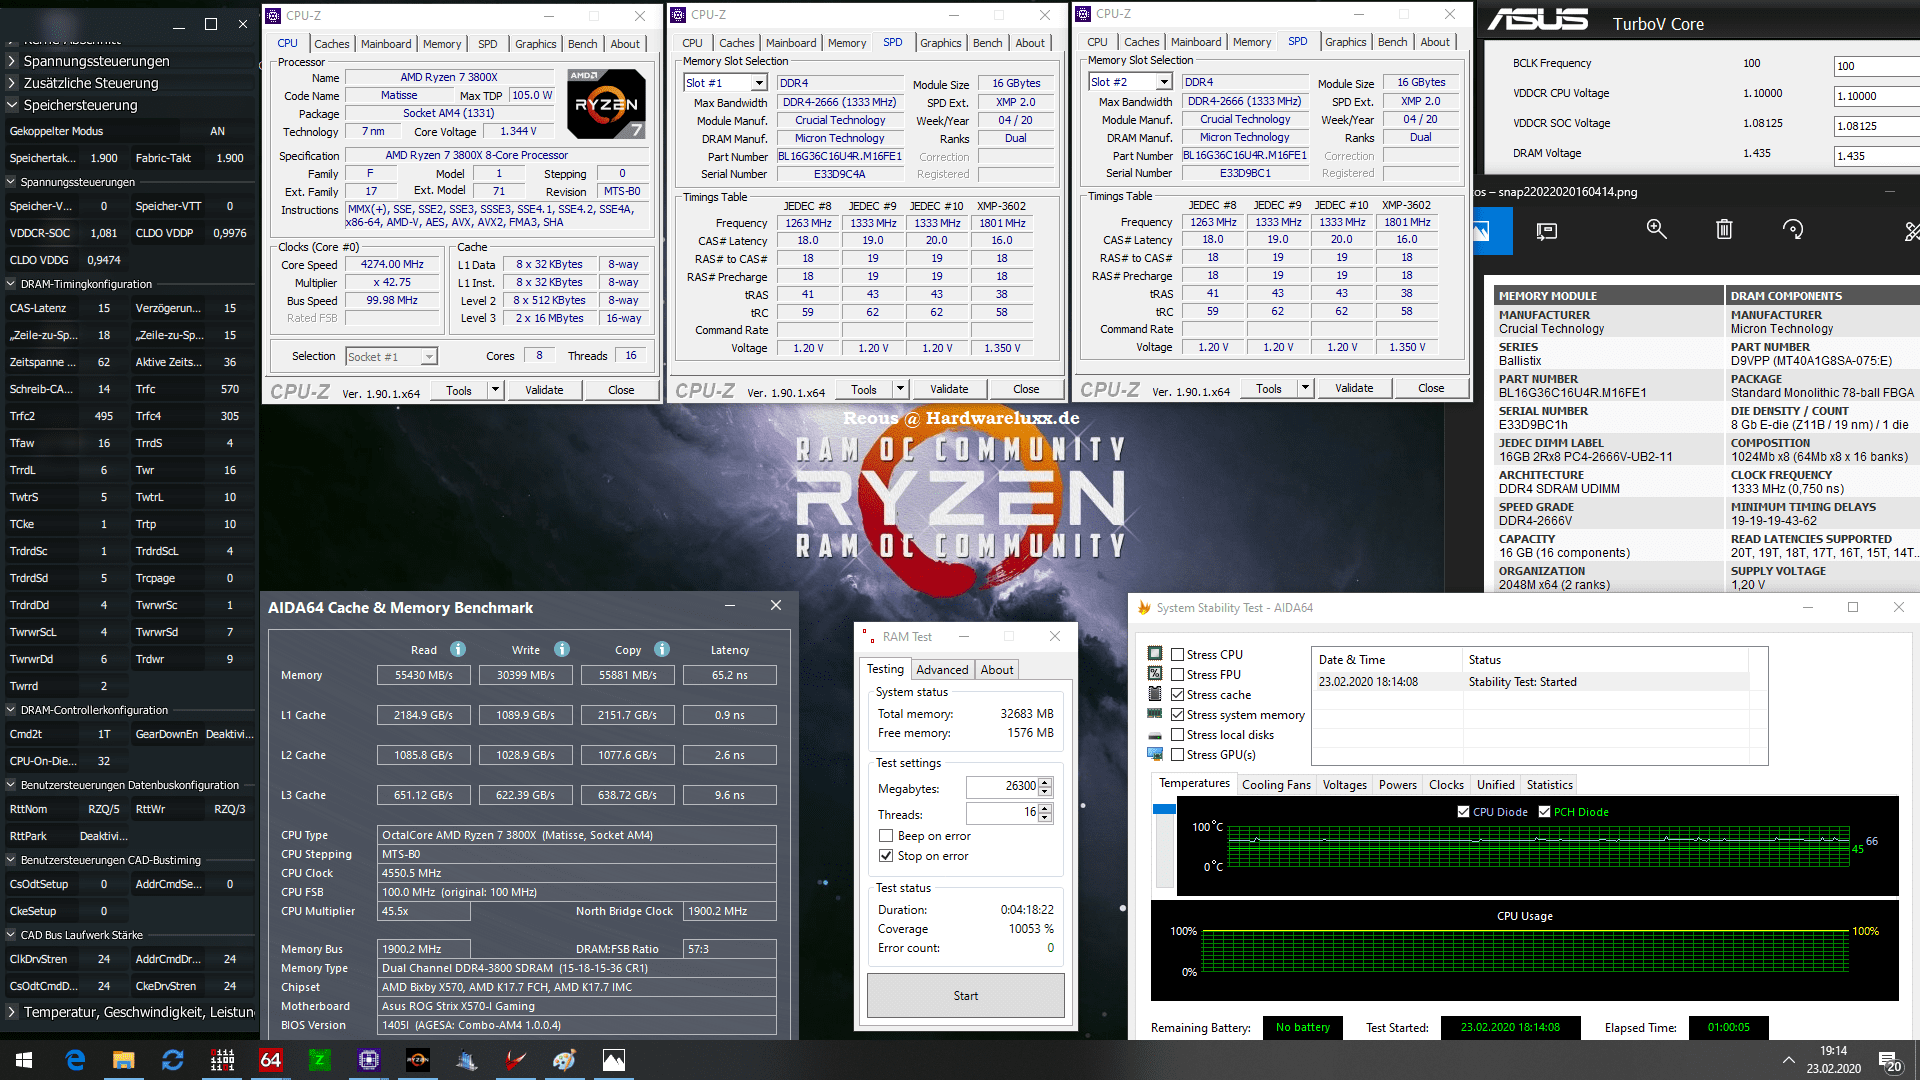Image resolution: width=1920 pixels, height=1080 pixels.
Task: Click Photos zoom in magnifier icon
Action: click(x=1656, y=230)
